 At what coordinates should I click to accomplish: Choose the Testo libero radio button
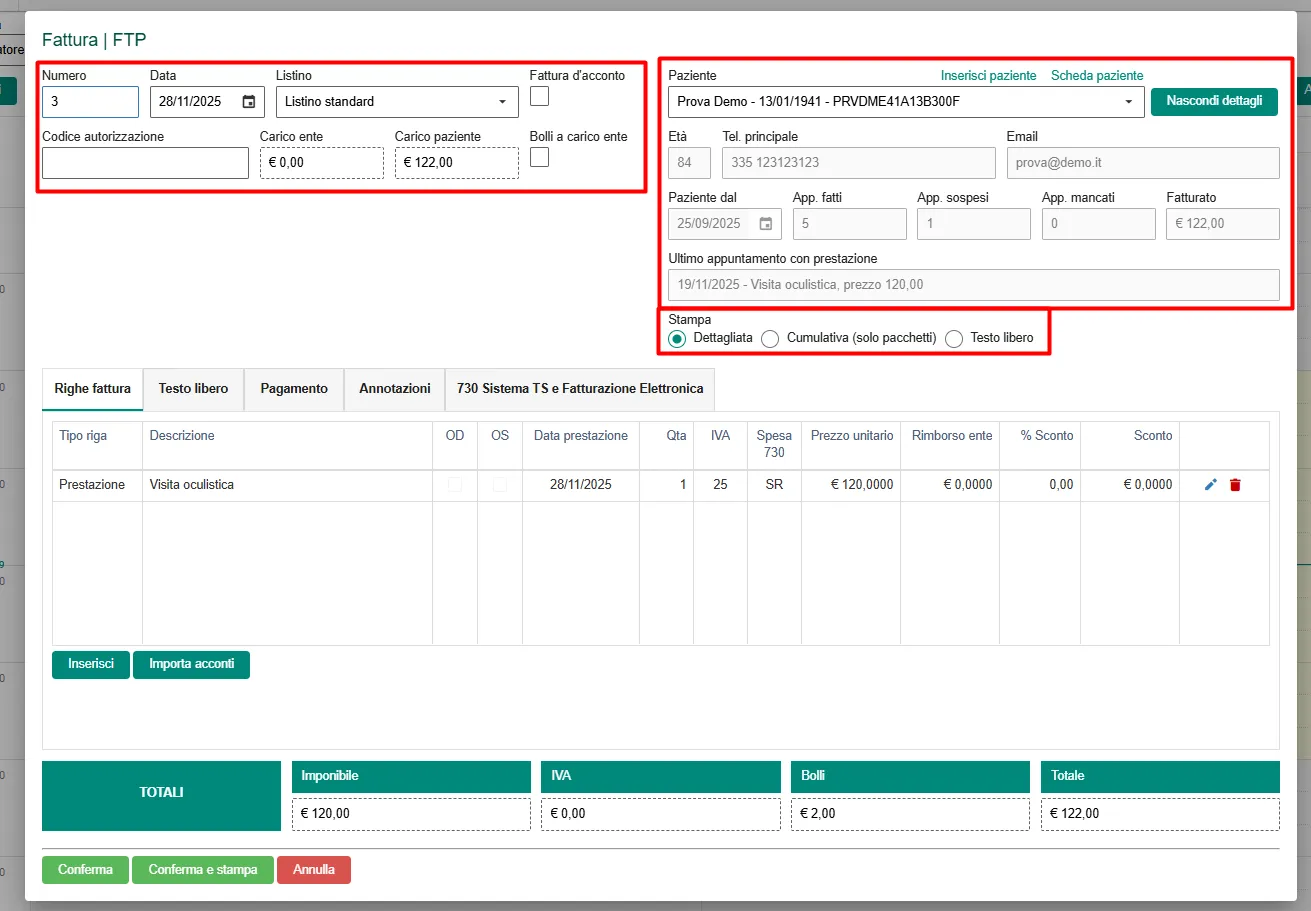[954, 339]
